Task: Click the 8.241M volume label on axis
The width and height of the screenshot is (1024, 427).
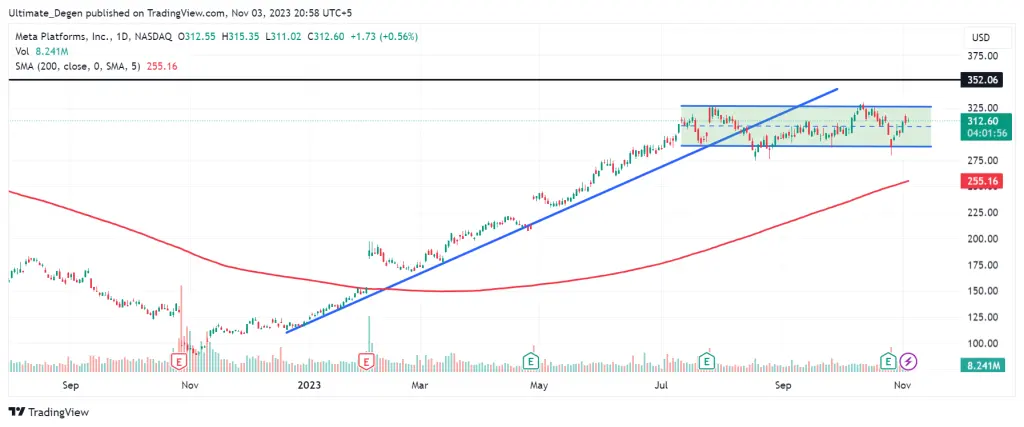Action: tap(981, 367)
